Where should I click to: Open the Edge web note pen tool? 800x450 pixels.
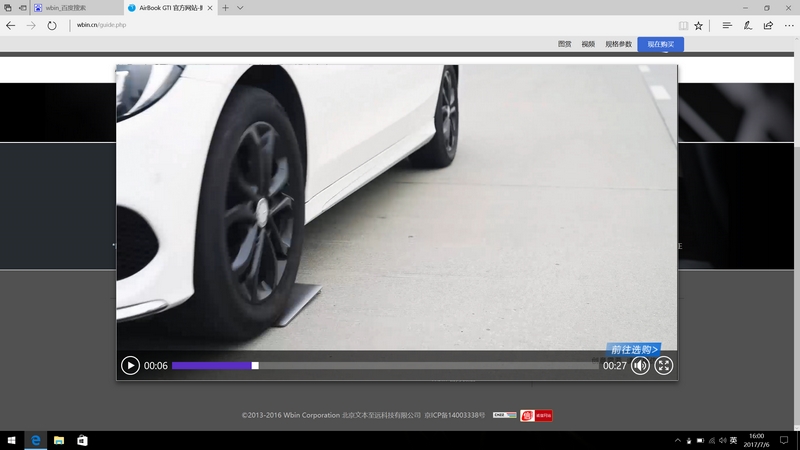coord(746,25)
